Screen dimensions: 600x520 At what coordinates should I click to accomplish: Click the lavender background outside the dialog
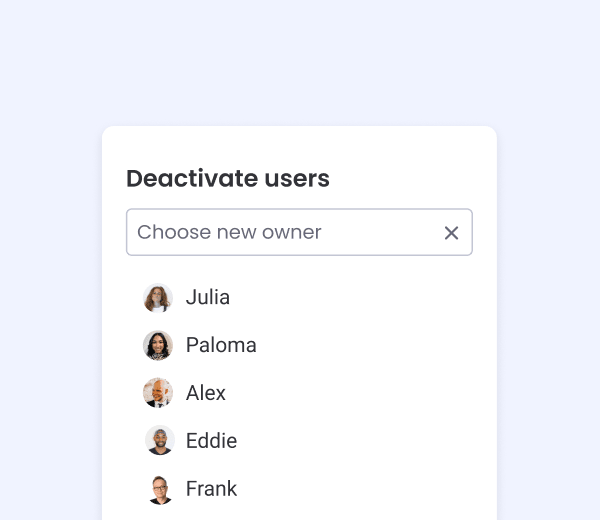(300, 61)
